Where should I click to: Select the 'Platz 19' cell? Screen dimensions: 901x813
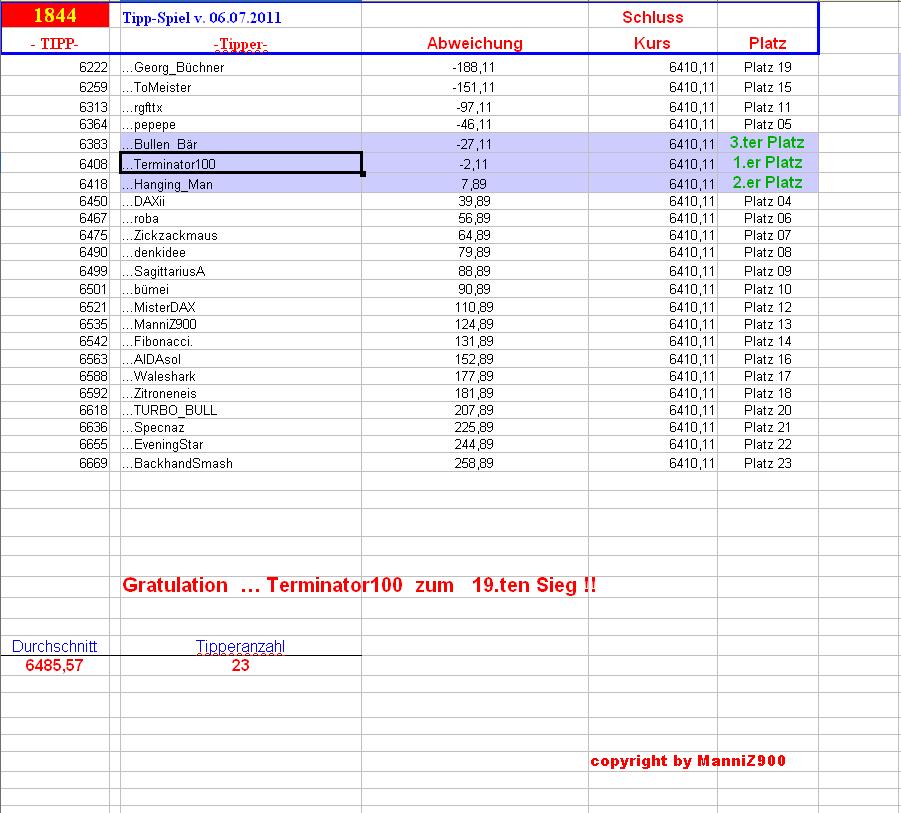(x=768, y=67)
